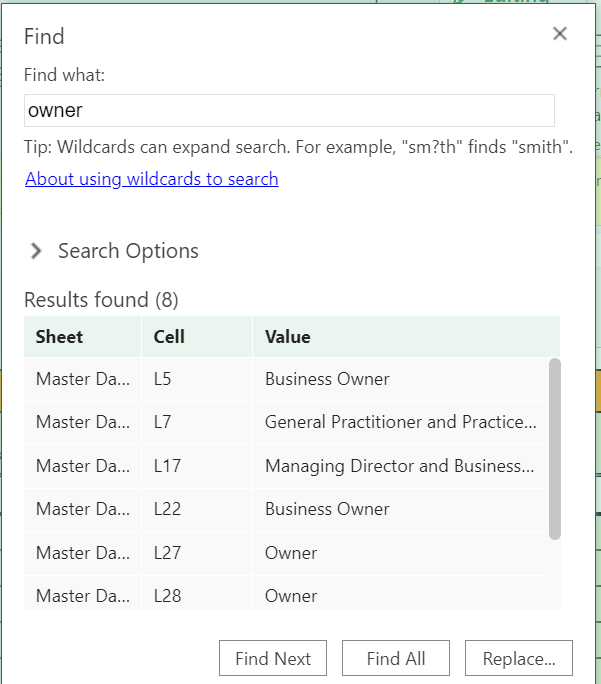Click the results list vertical scrollbar
The image size is (601, 684).
pyautogui.click(x=555, y=448)
